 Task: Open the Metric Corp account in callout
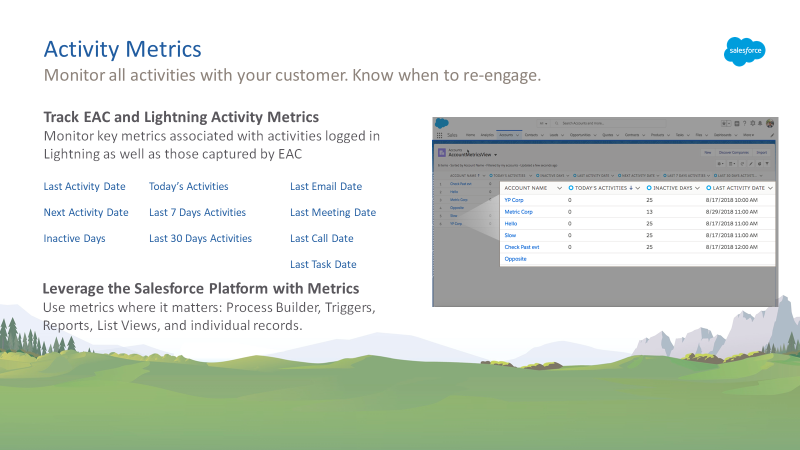518,212
